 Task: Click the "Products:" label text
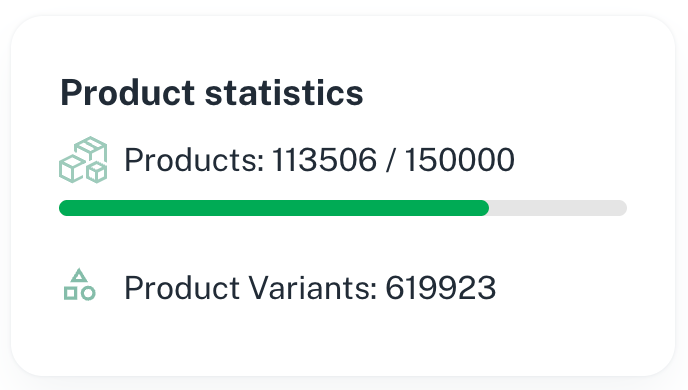pyautogui.click(x=194, y=160)
